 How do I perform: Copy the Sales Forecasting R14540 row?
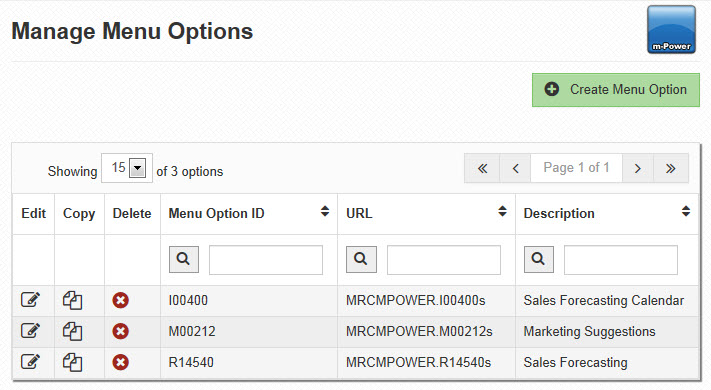tap(73, 362)
